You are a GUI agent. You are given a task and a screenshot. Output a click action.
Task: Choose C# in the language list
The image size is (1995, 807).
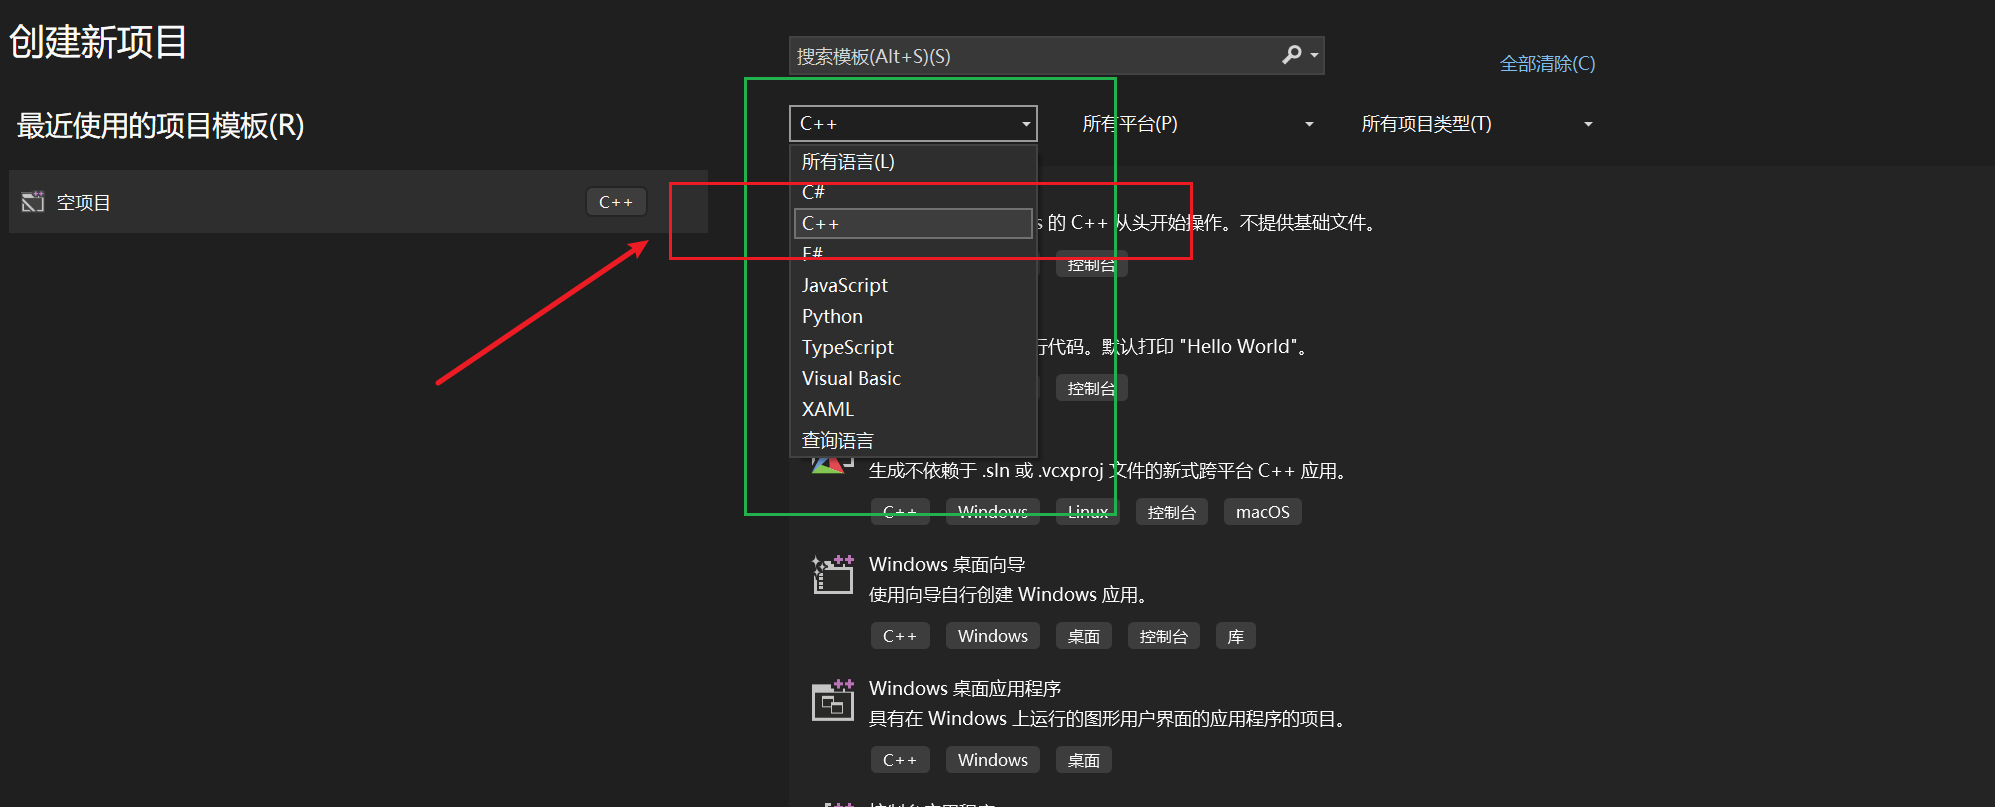point(913,192)
